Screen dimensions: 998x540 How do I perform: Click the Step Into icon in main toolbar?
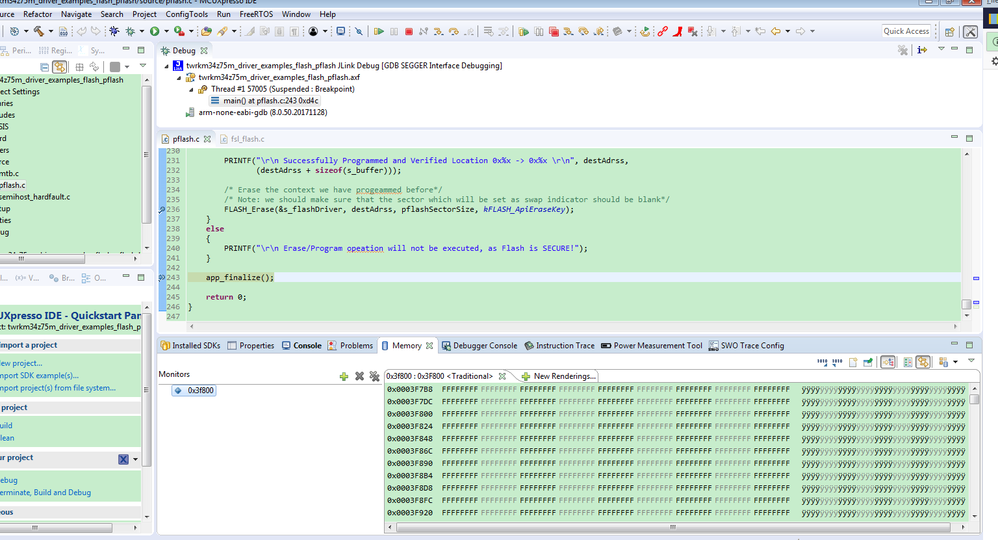[x=439, y=31]
